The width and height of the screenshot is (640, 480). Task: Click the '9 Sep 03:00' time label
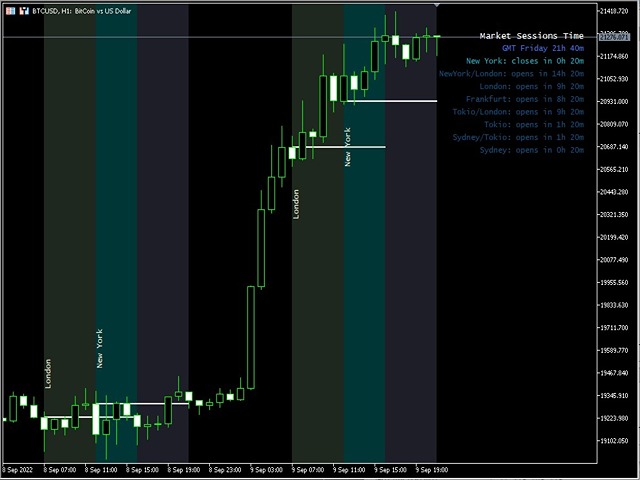[x=266, y=470]
